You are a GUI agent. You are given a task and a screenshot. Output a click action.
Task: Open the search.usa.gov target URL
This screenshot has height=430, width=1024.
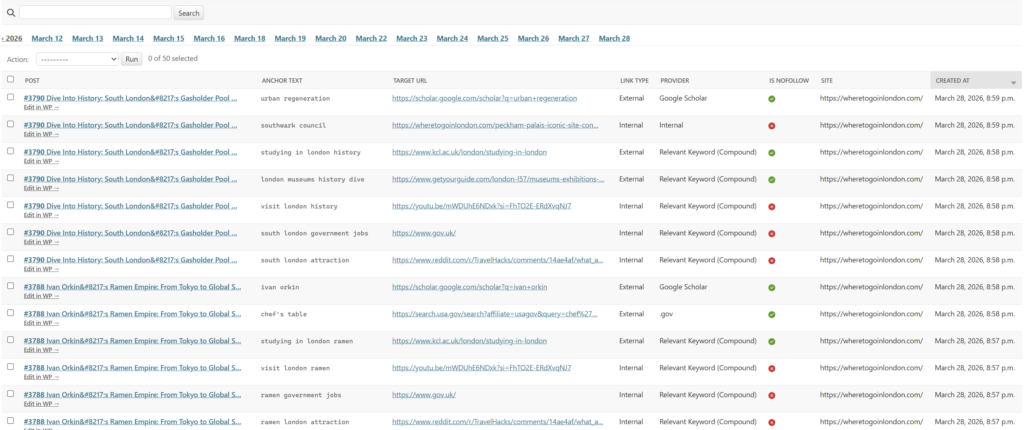pos(495,314)
